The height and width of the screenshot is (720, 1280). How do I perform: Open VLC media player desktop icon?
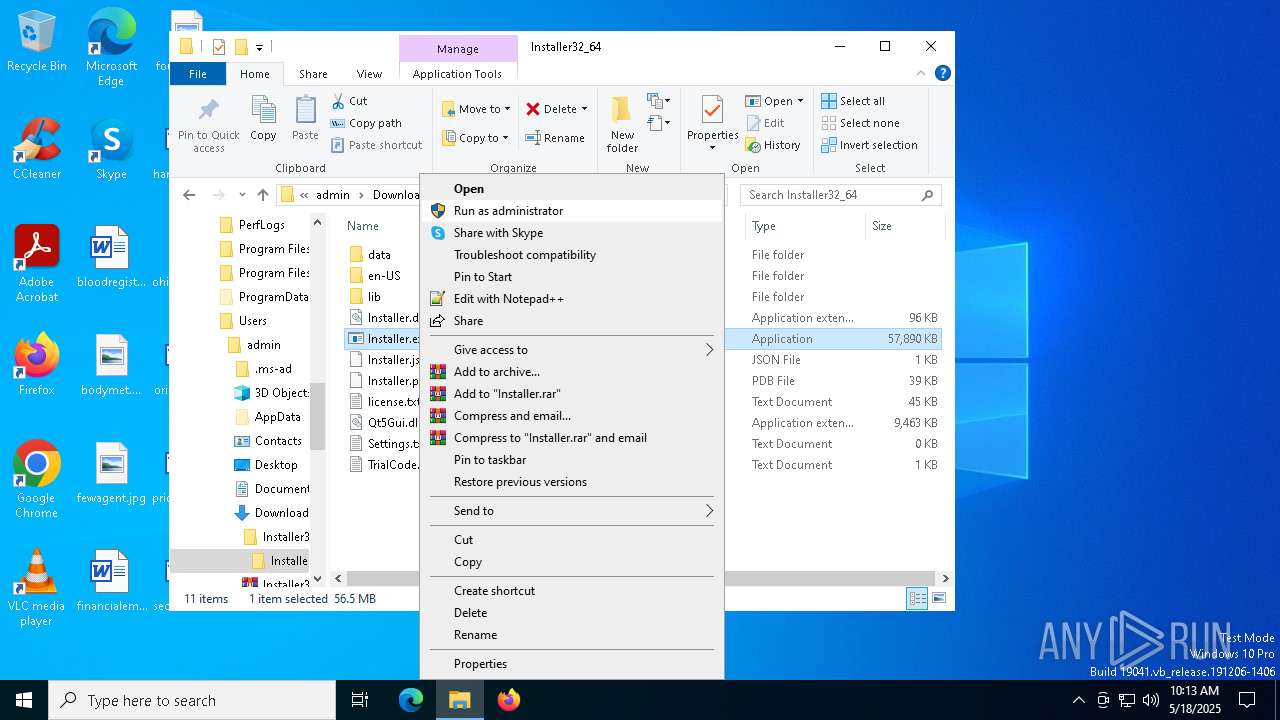pos(37,588)
